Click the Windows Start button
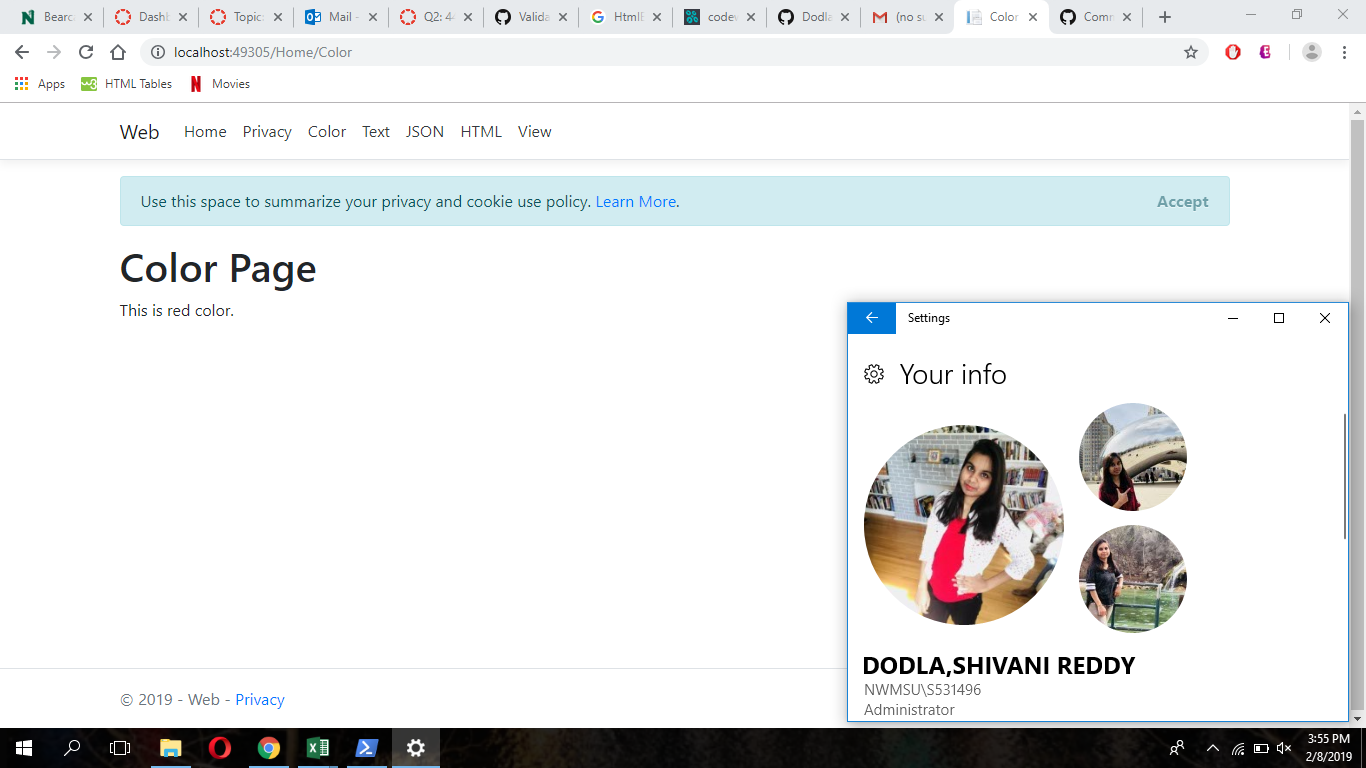 [x=21, y=747]
